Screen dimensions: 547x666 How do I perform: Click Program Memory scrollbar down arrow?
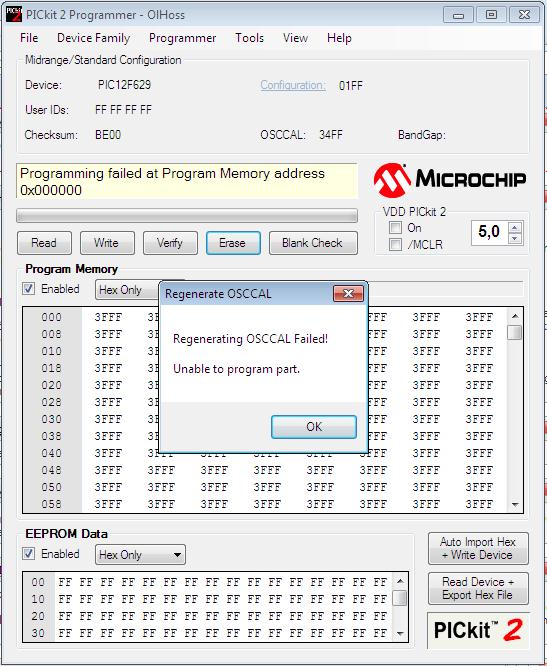(x=515, y=504)
